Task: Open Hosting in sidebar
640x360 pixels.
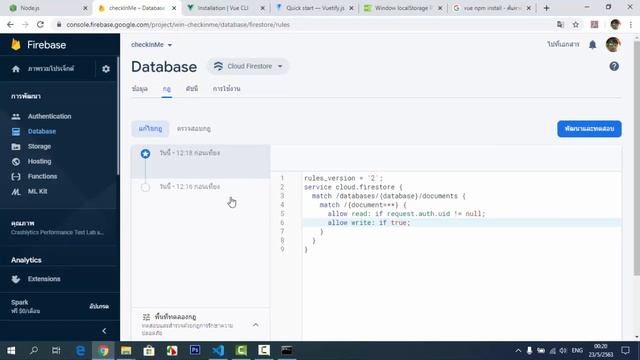Action: [39, 161]
